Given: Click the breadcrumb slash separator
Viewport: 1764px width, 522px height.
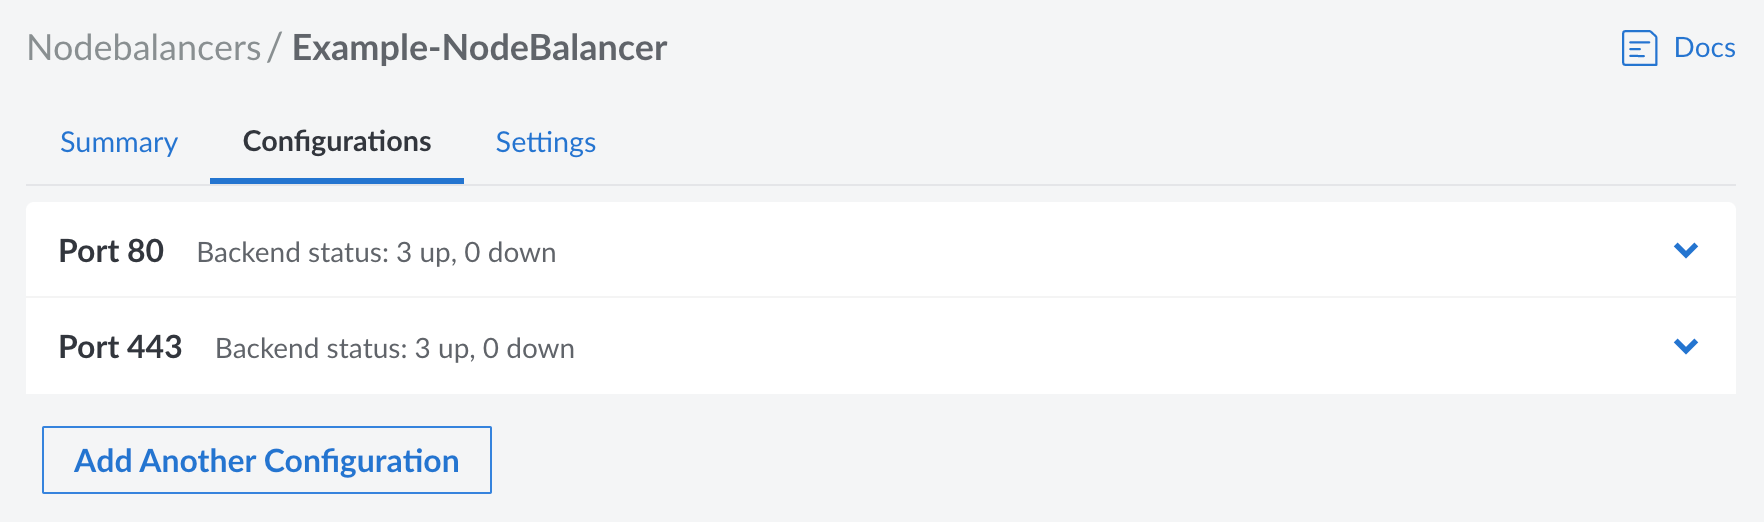Looking at the screenshot, I should pos(274,48).
